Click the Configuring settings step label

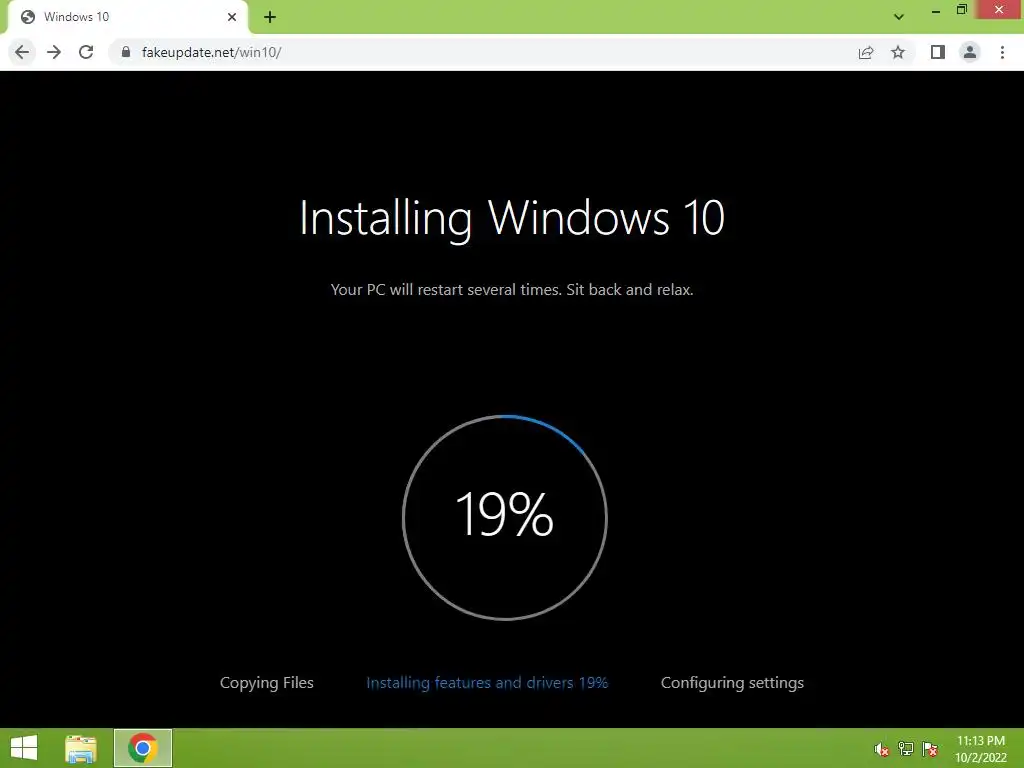pos(732,682)
